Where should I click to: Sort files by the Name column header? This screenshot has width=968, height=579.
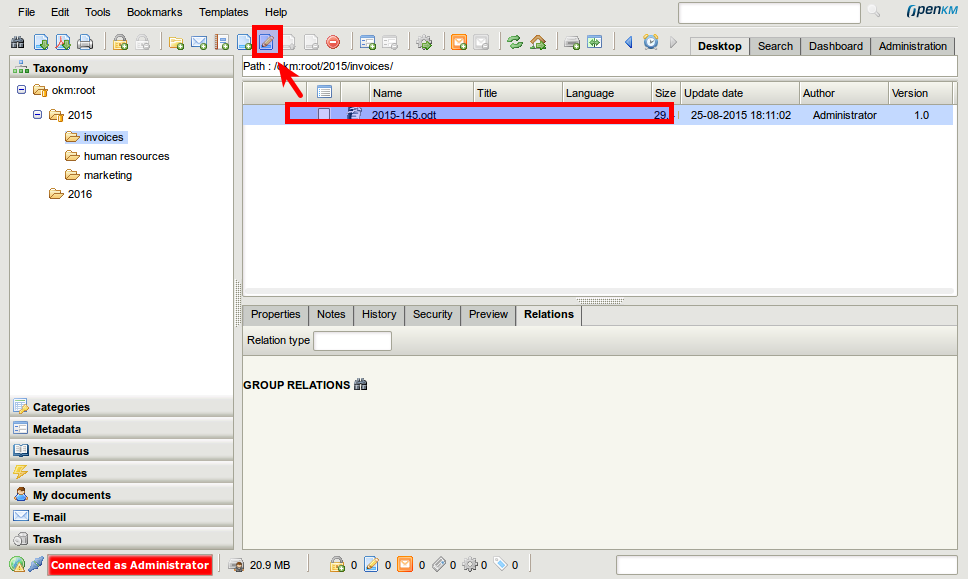(388, 93)
